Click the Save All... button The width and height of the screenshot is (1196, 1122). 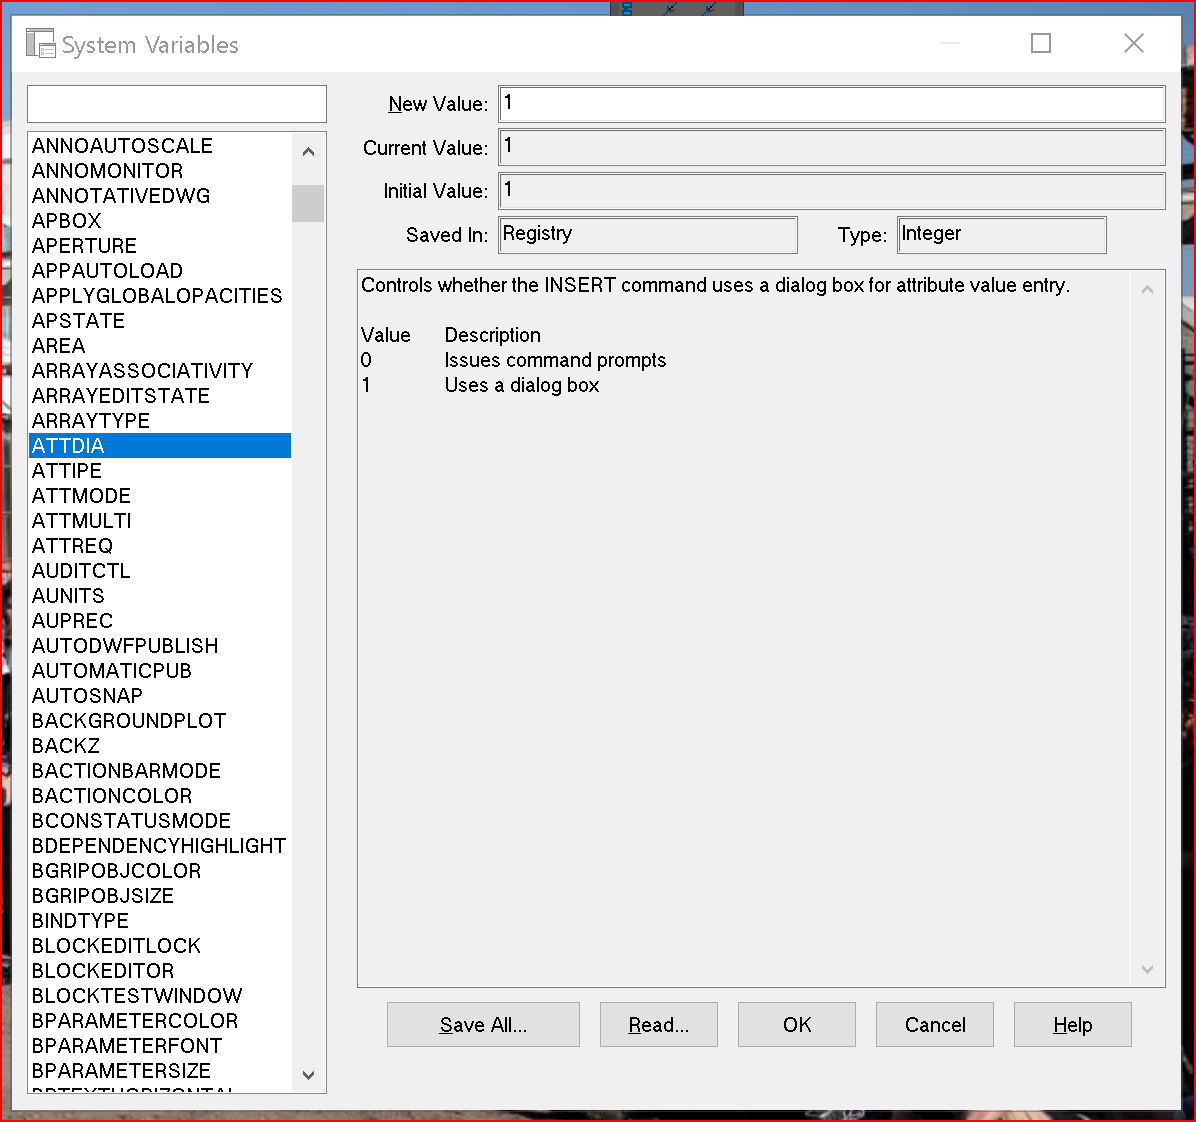484,1024
